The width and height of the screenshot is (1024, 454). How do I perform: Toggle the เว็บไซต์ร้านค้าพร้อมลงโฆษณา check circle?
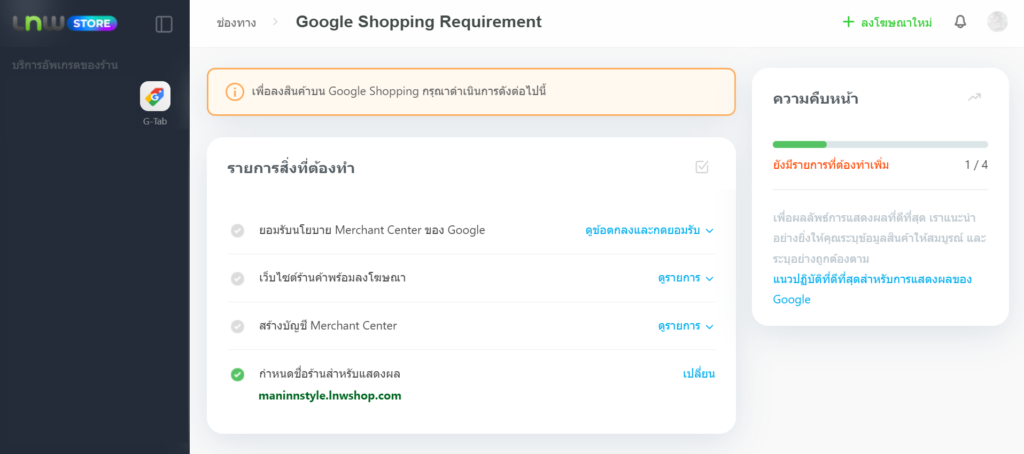point(237,278)
